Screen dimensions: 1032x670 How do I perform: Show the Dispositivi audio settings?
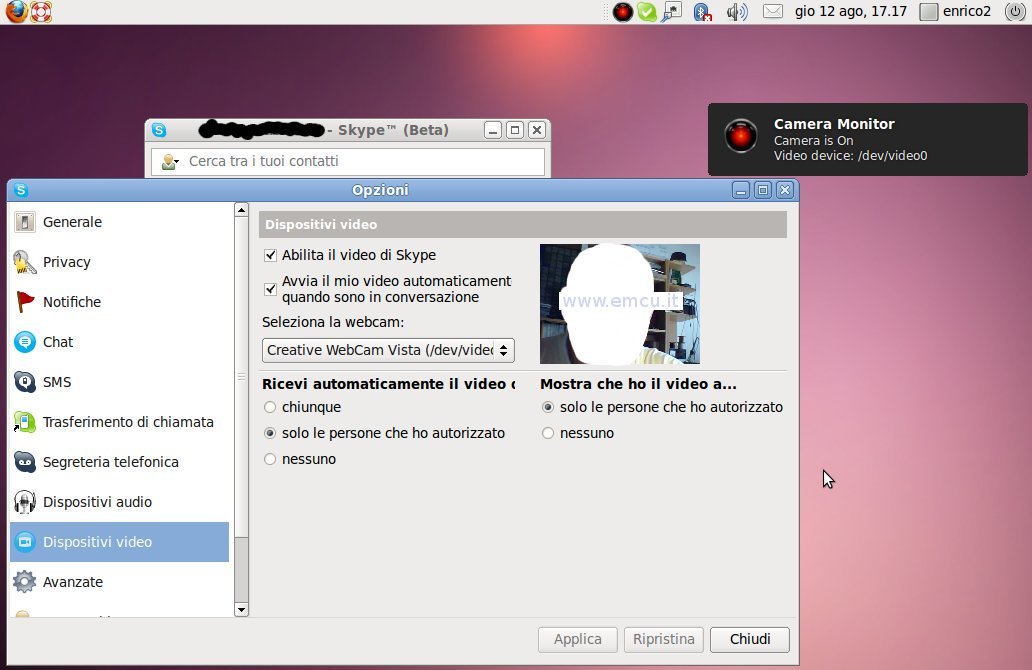click(x=119, y=502)
